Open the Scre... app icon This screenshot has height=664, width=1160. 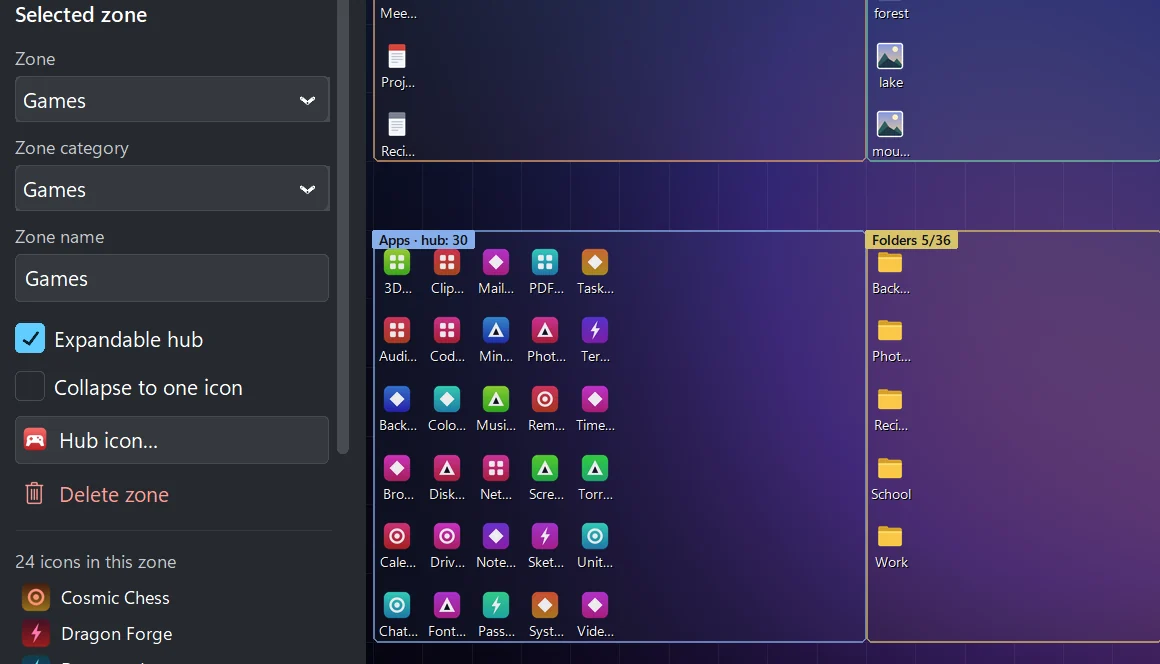(x=545, y=468)
